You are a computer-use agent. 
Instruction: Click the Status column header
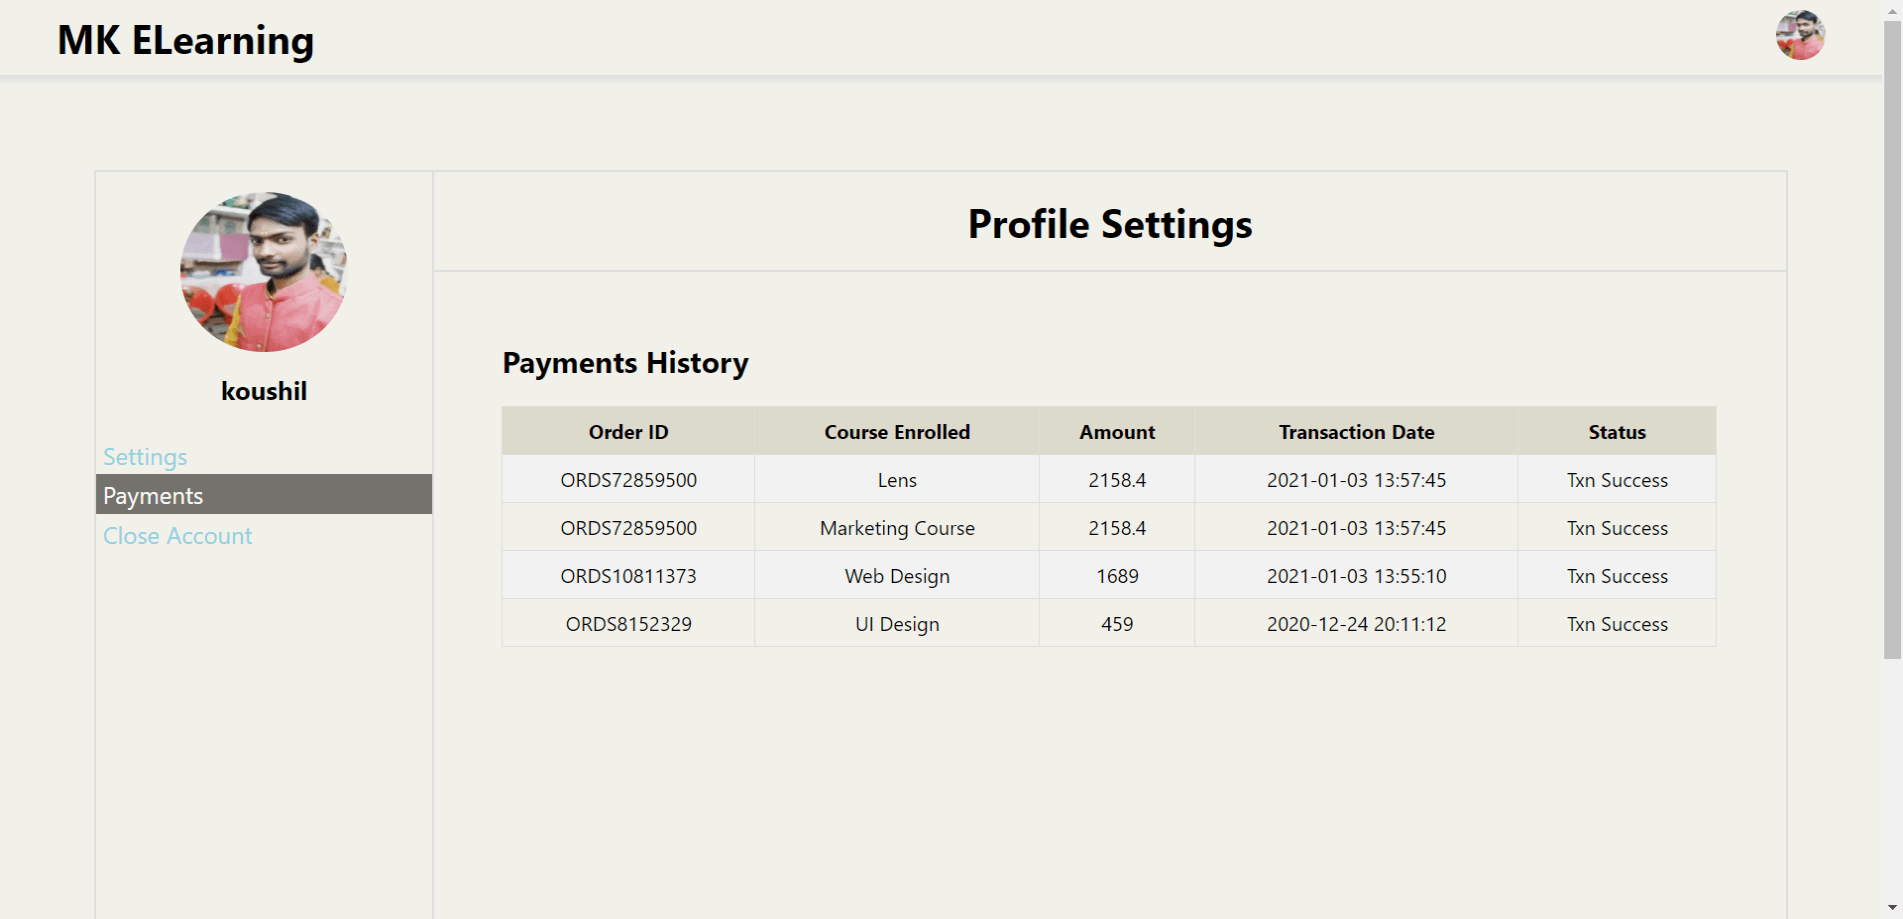[x=1617, y=432]
